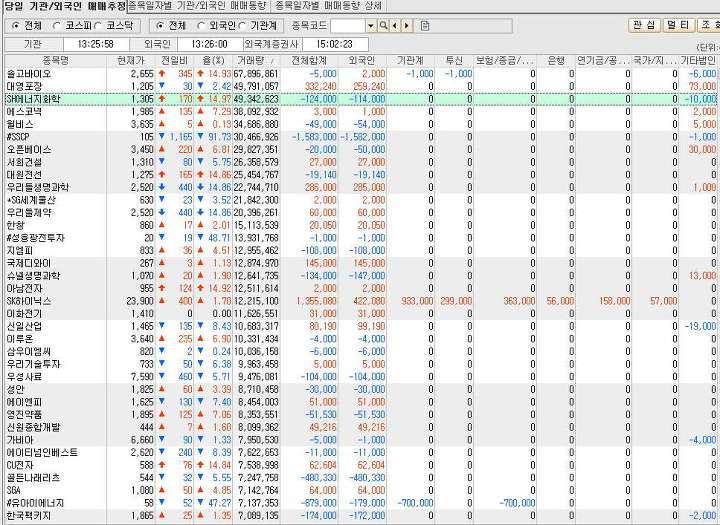The width and height of the screenshot is (720, 525).
Task: Click the previous stock left-arrow icon
Action: pyautogui.click(x=394, y=26)
